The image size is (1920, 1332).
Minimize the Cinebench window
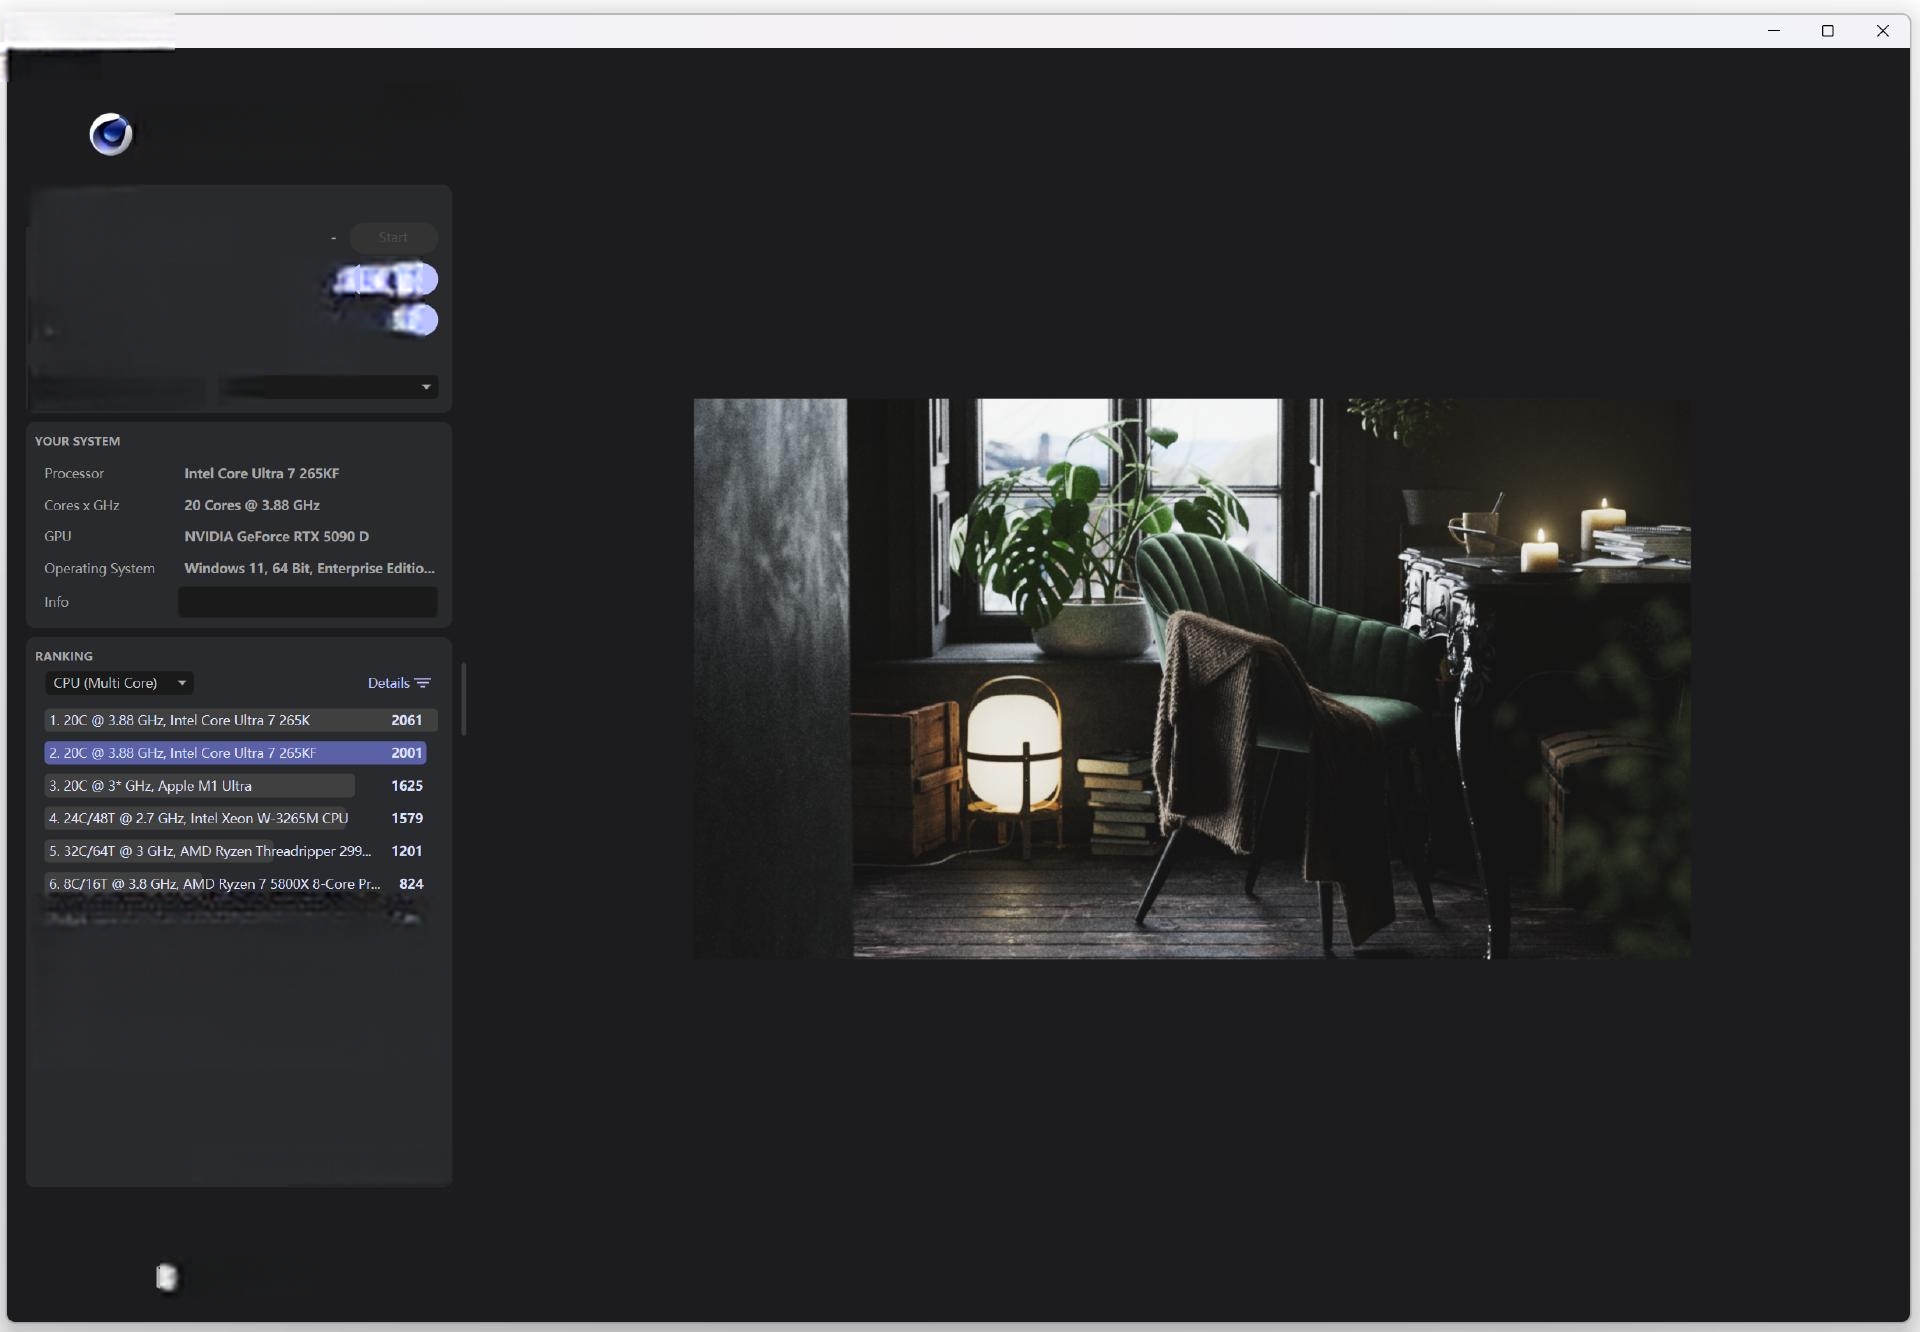point(1774,31)
